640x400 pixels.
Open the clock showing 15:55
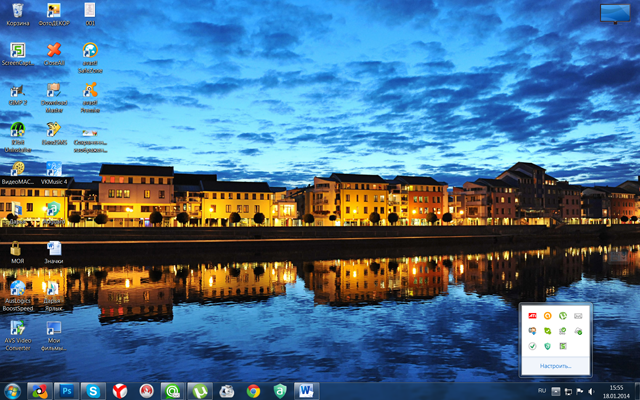(x=615, y=390)
